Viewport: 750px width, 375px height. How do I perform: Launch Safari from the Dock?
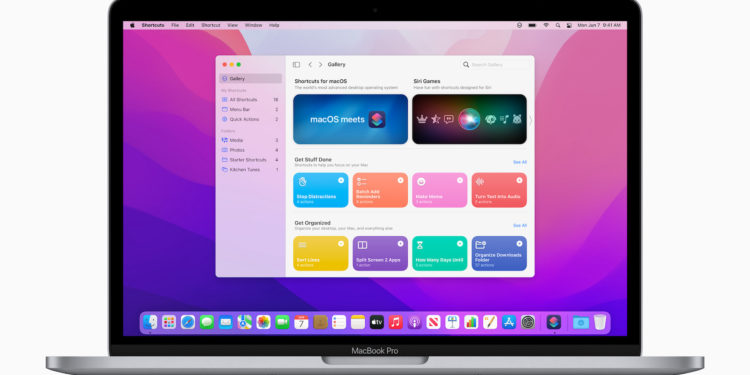click(188, 322)
